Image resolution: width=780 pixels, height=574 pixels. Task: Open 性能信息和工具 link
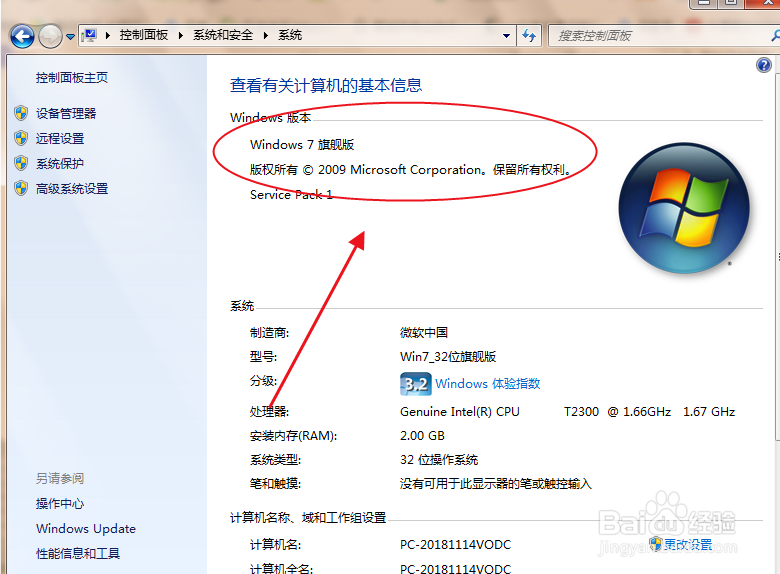coord(78,553)
